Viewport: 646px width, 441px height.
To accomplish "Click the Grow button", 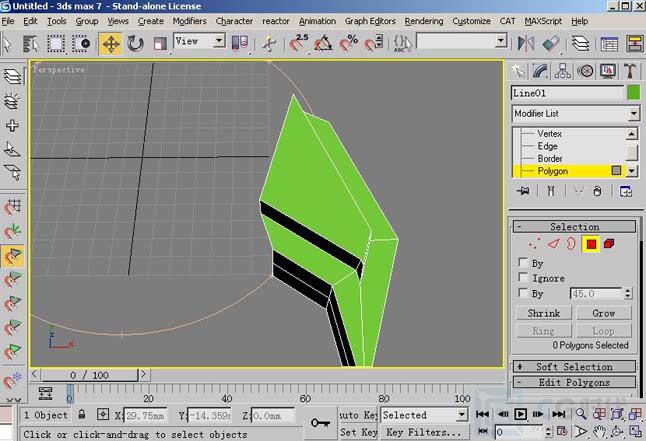I will click(604, 313).
